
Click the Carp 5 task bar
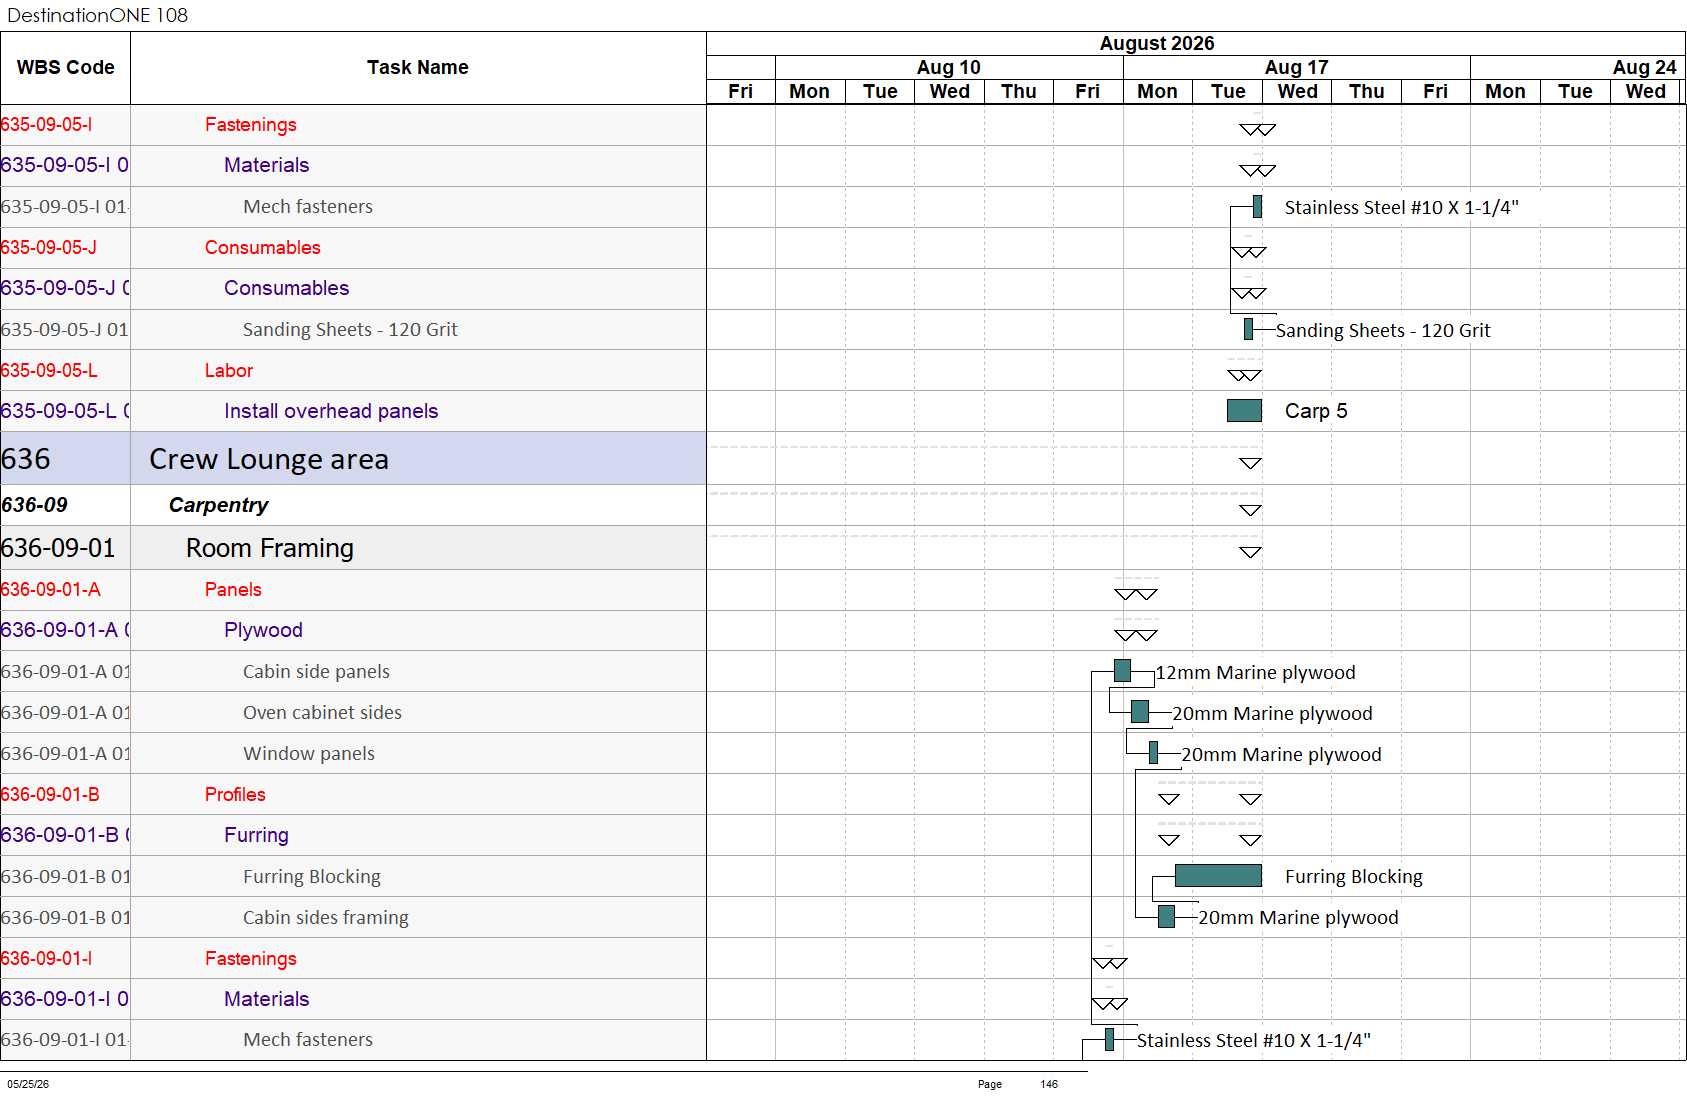click(x=1244, y=410)
